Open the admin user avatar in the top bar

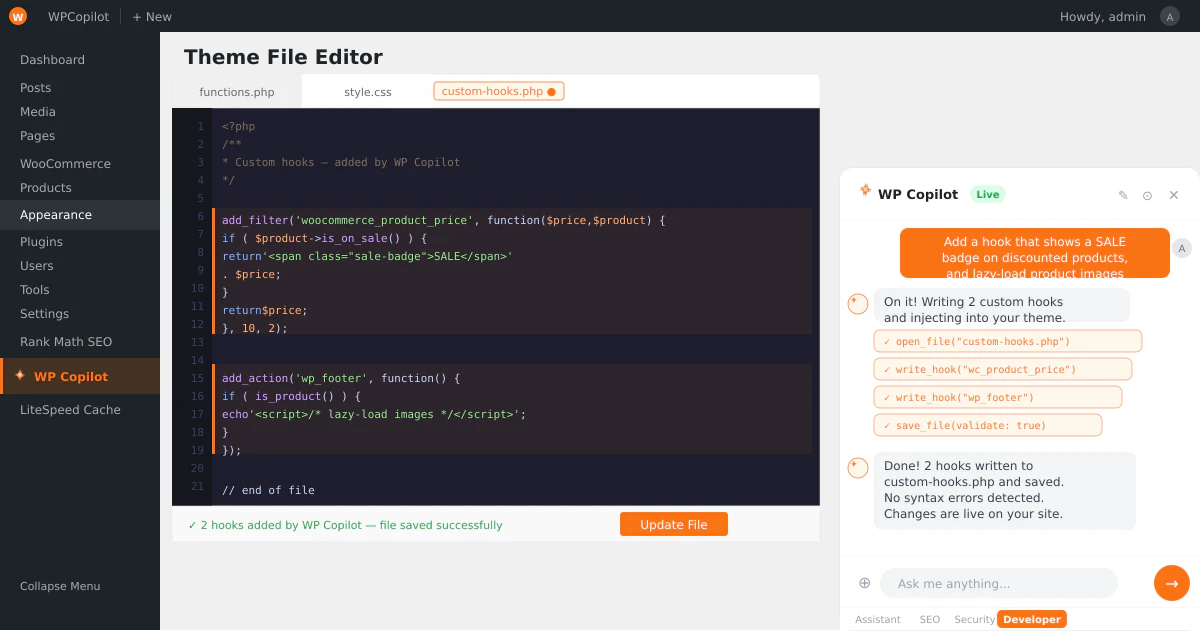(1170, 16)
